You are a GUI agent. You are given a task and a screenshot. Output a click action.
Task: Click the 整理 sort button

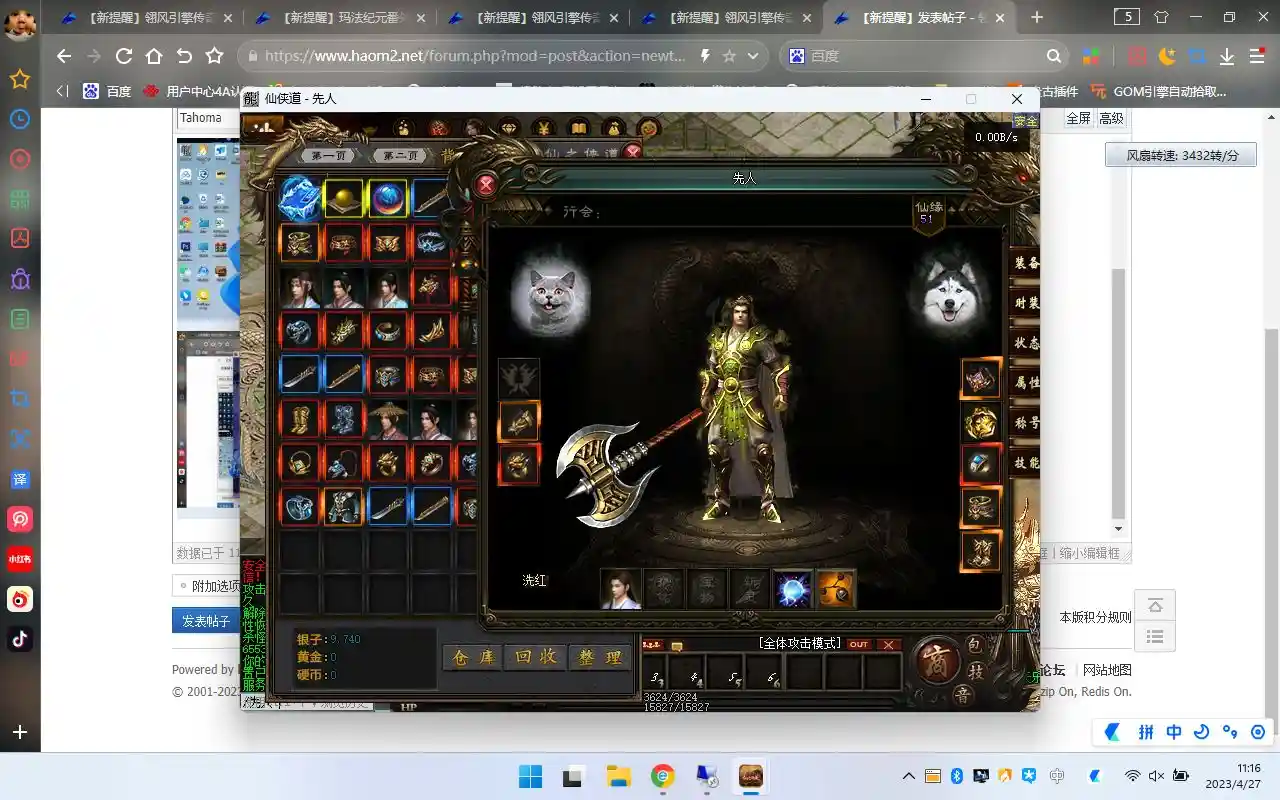click(600, 658)
